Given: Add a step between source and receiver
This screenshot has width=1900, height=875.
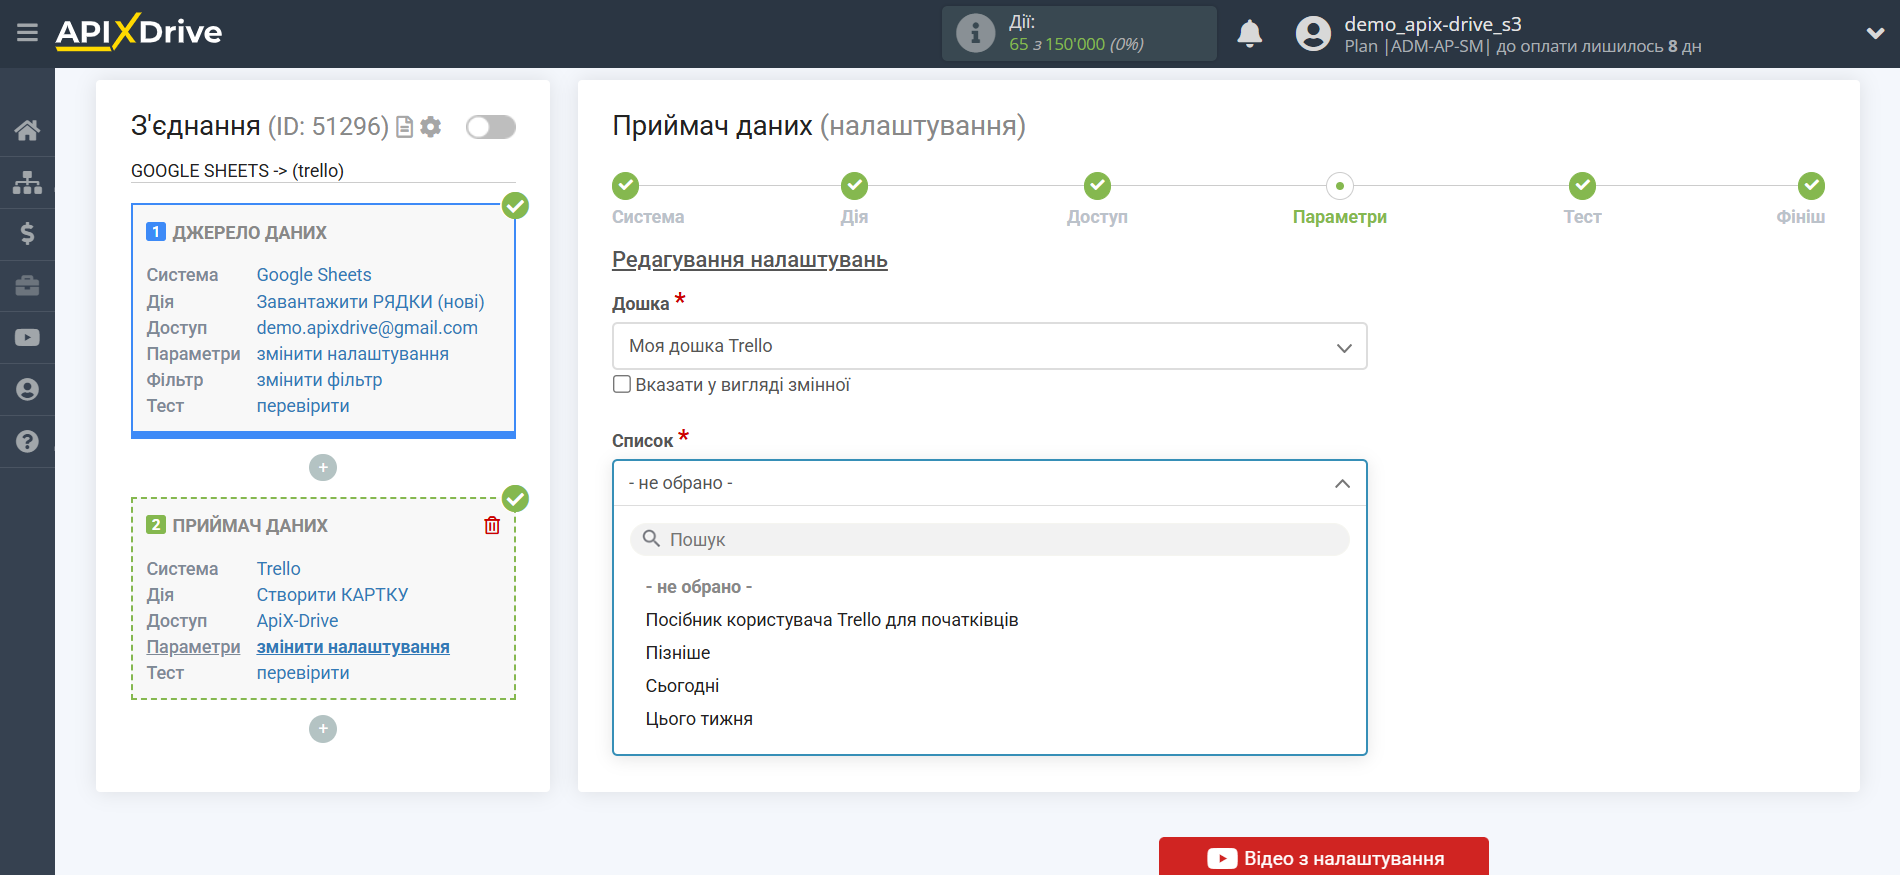Looking at the screenshot, I should coord(323,467).
